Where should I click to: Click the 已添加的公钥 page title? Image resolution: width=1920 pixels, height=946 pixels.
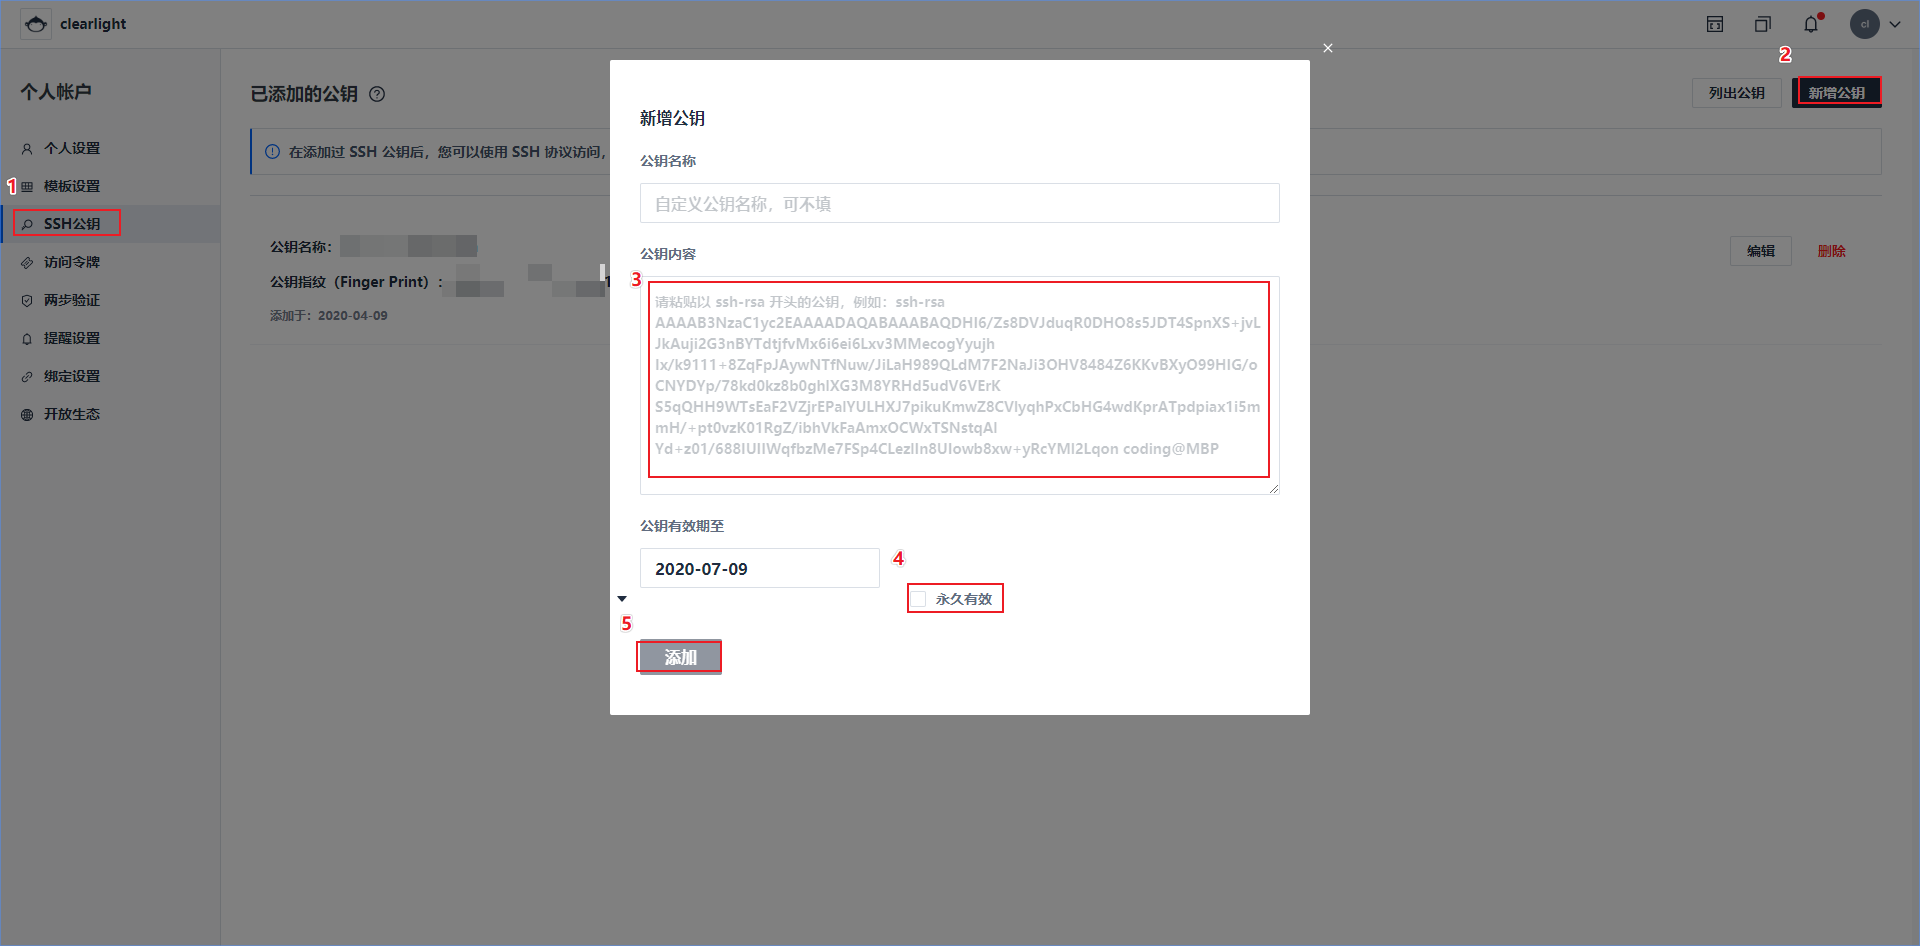pos(304,94)
